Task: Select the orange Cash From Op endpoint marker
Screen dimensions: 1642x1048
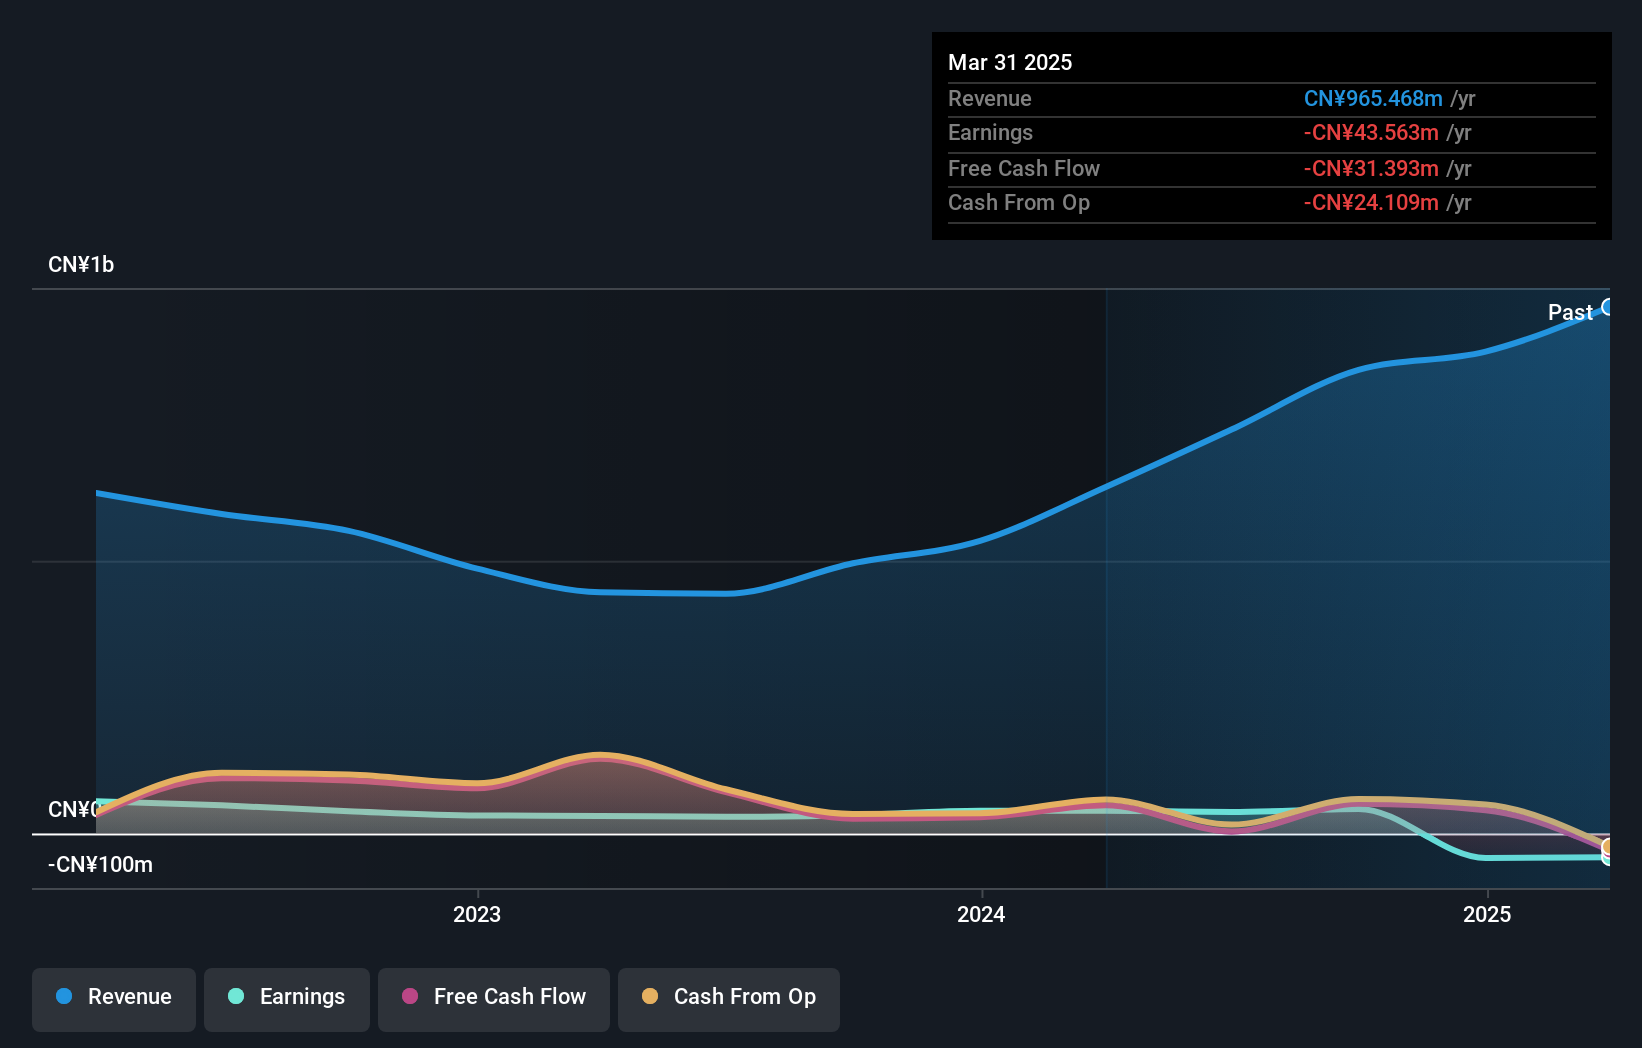Action: pos(1606,848)
